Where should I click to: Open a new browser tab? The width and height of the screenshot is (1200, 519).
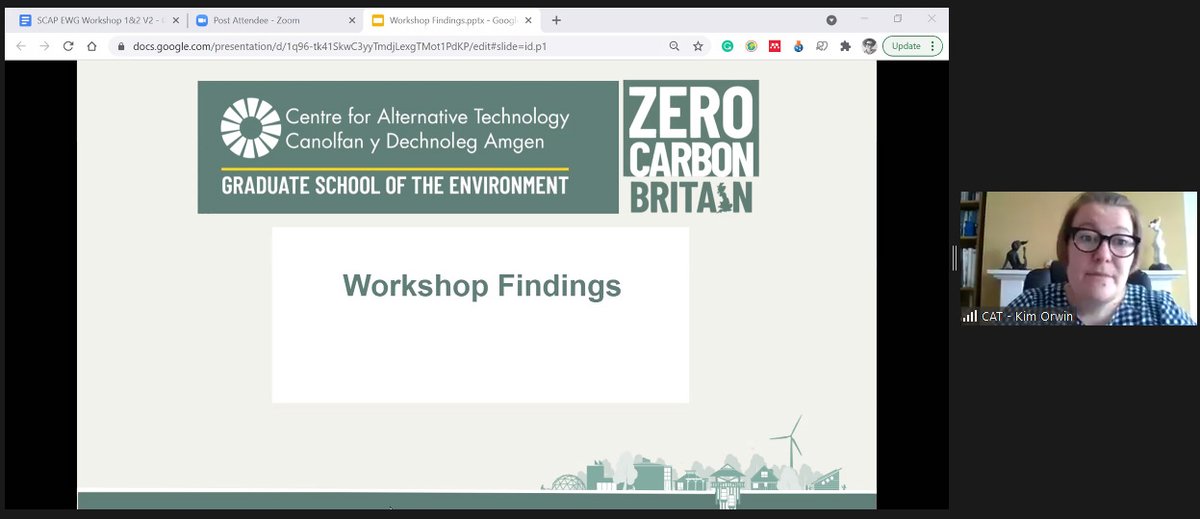pyautogui.click(x=556, y=20)
